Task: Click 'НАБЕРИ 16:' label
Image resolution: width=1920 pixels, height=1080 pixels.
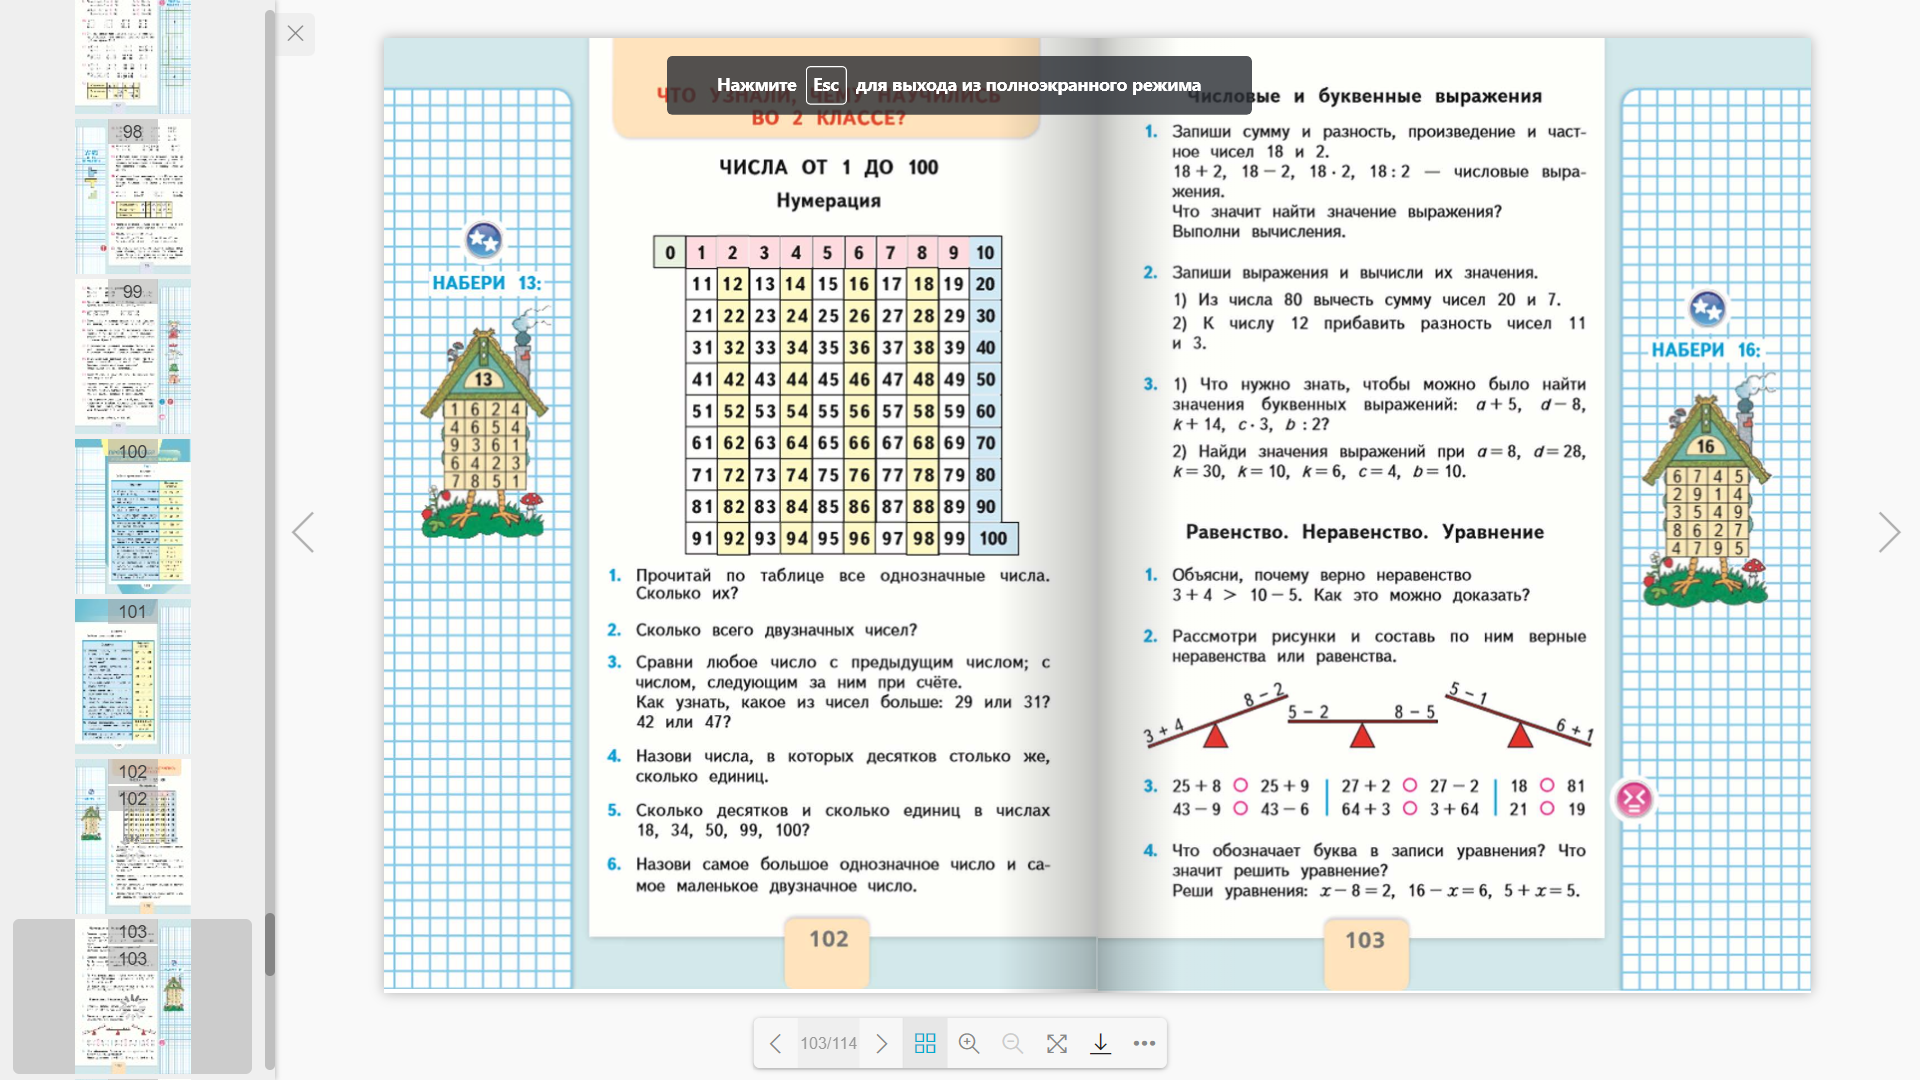Action: [1706, 350]
